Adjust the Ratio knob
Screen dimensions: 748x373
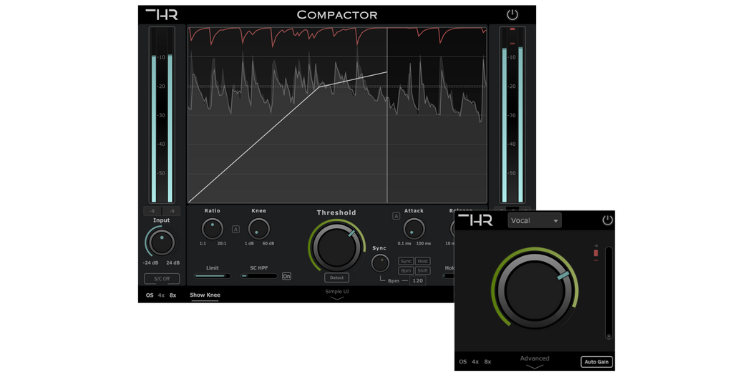212,229
